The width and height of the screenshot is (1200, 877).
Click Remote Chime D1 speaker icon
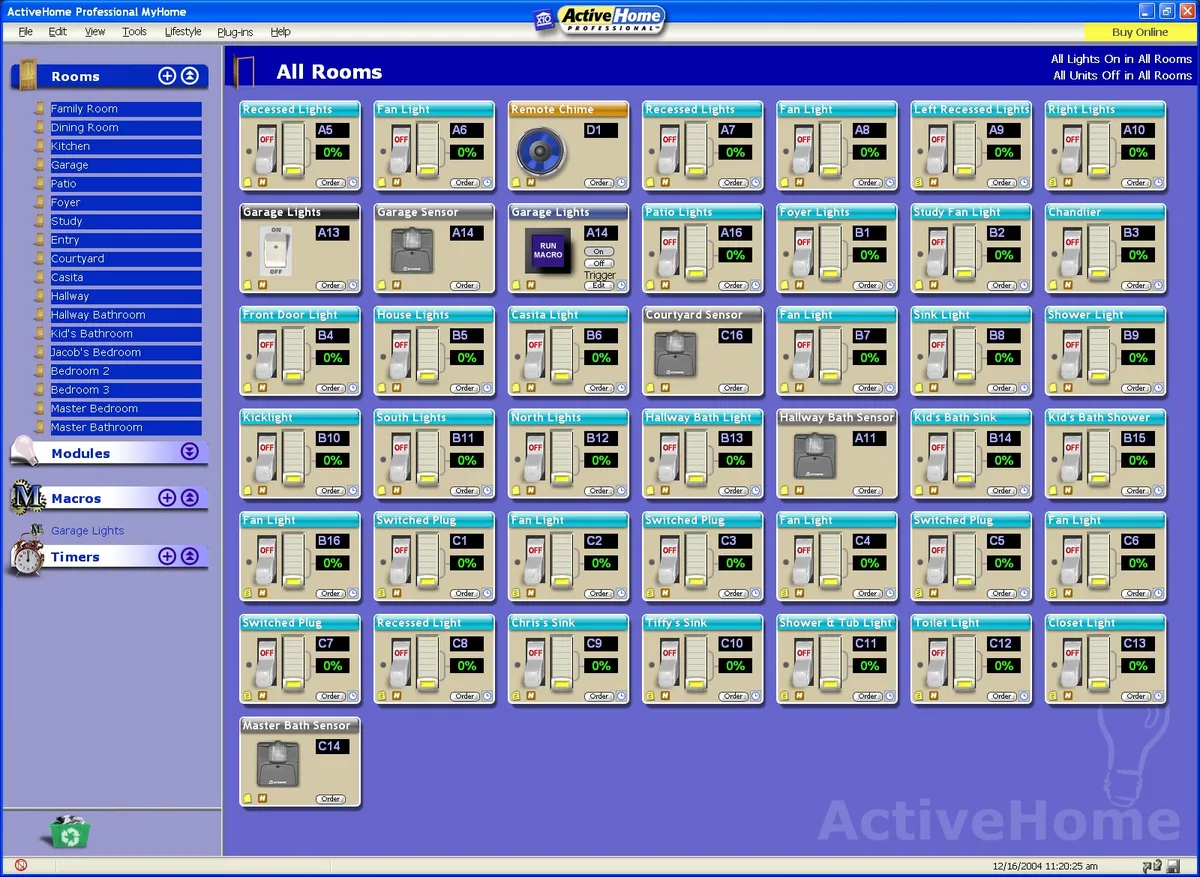pyautogui.click(x=540, y=152)
